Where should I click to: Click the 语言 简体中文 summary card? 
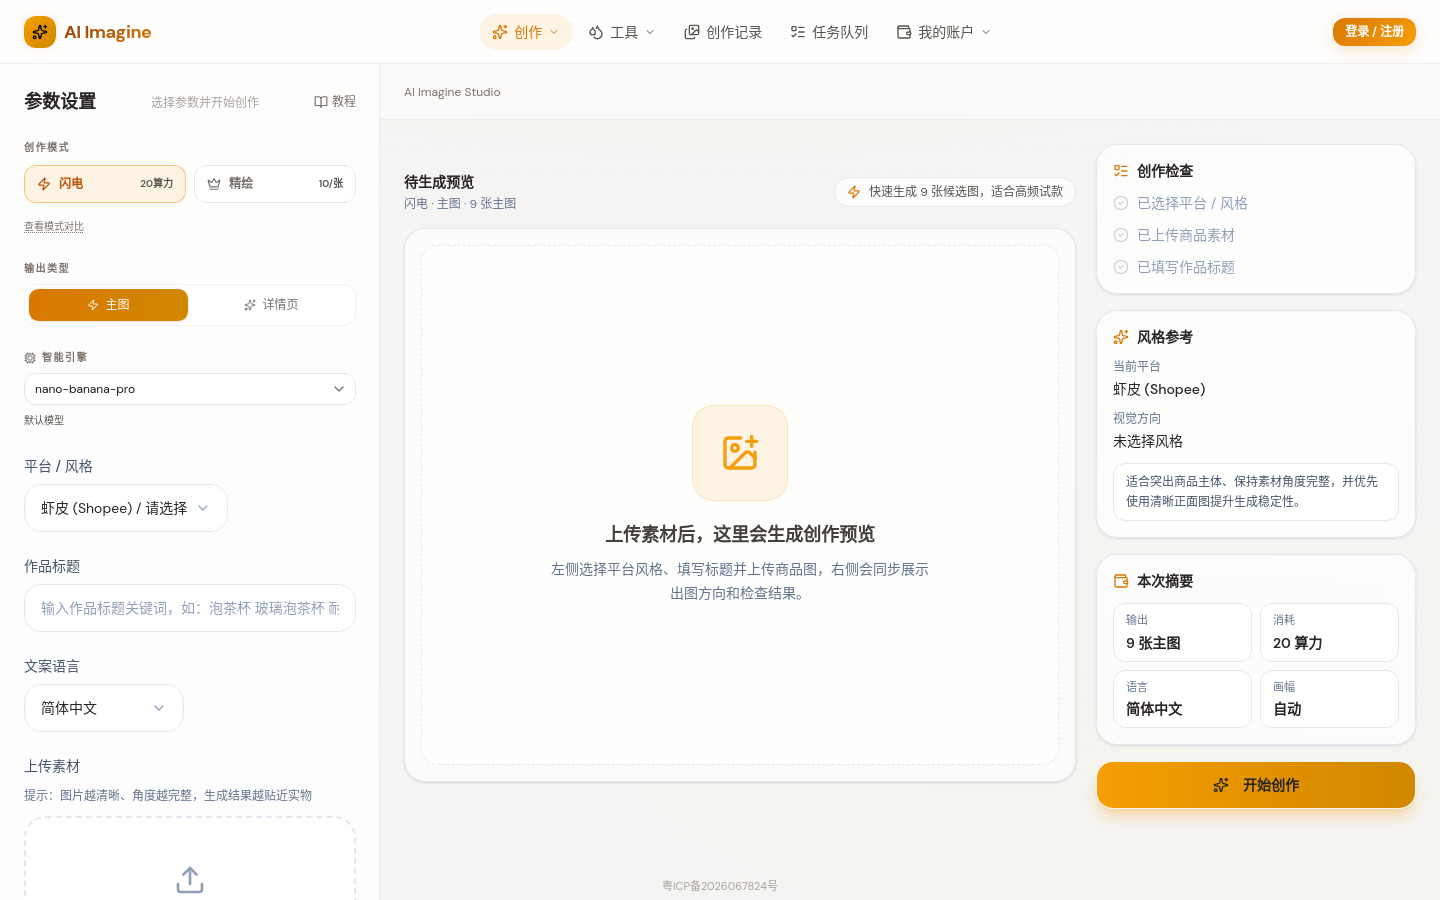pos(1182,699)
